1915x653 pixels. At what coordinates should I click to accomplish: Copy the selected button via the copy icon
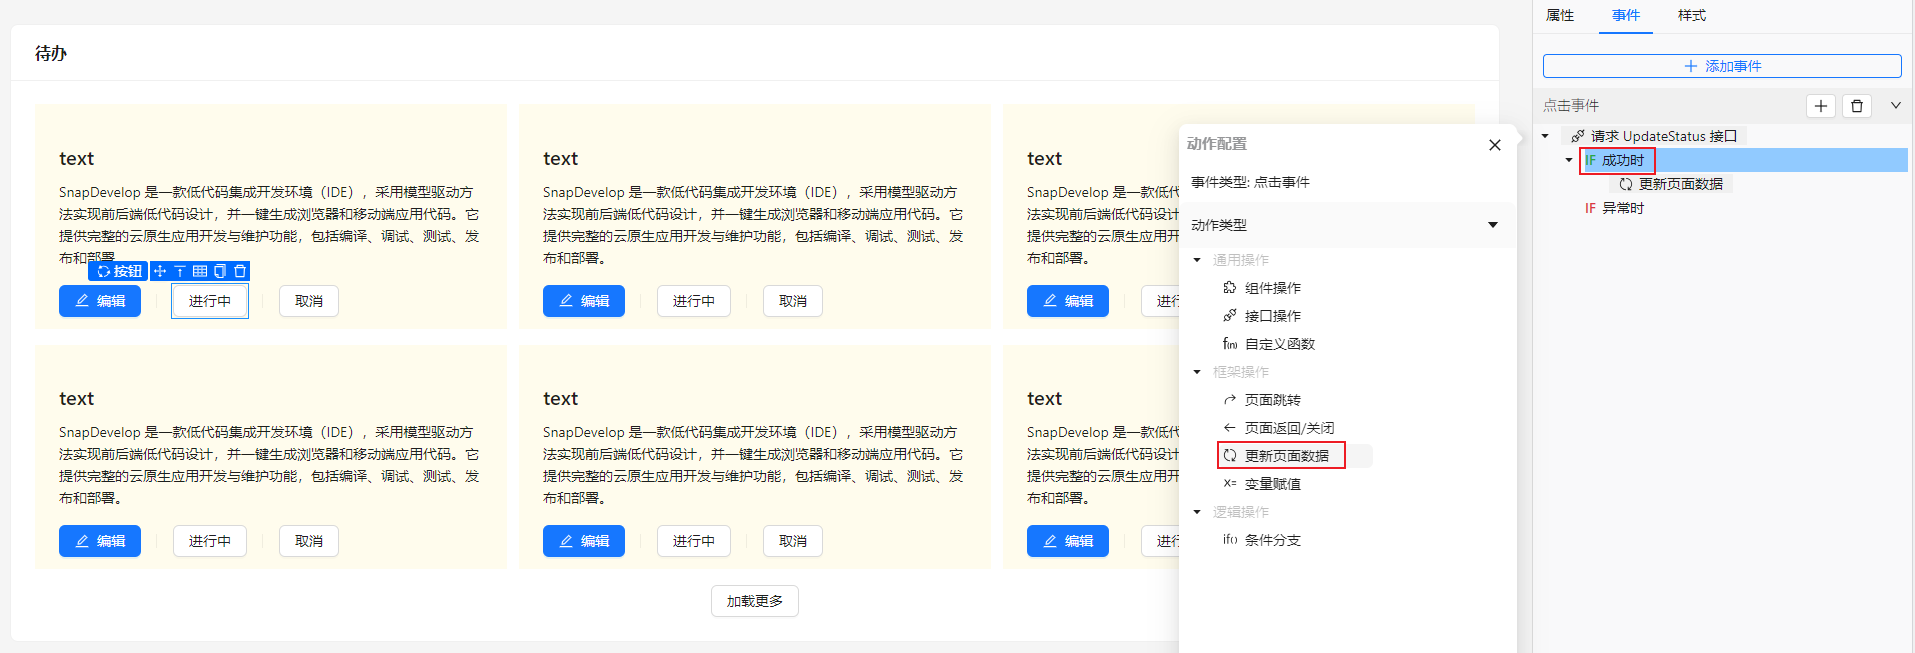point(220,271)
